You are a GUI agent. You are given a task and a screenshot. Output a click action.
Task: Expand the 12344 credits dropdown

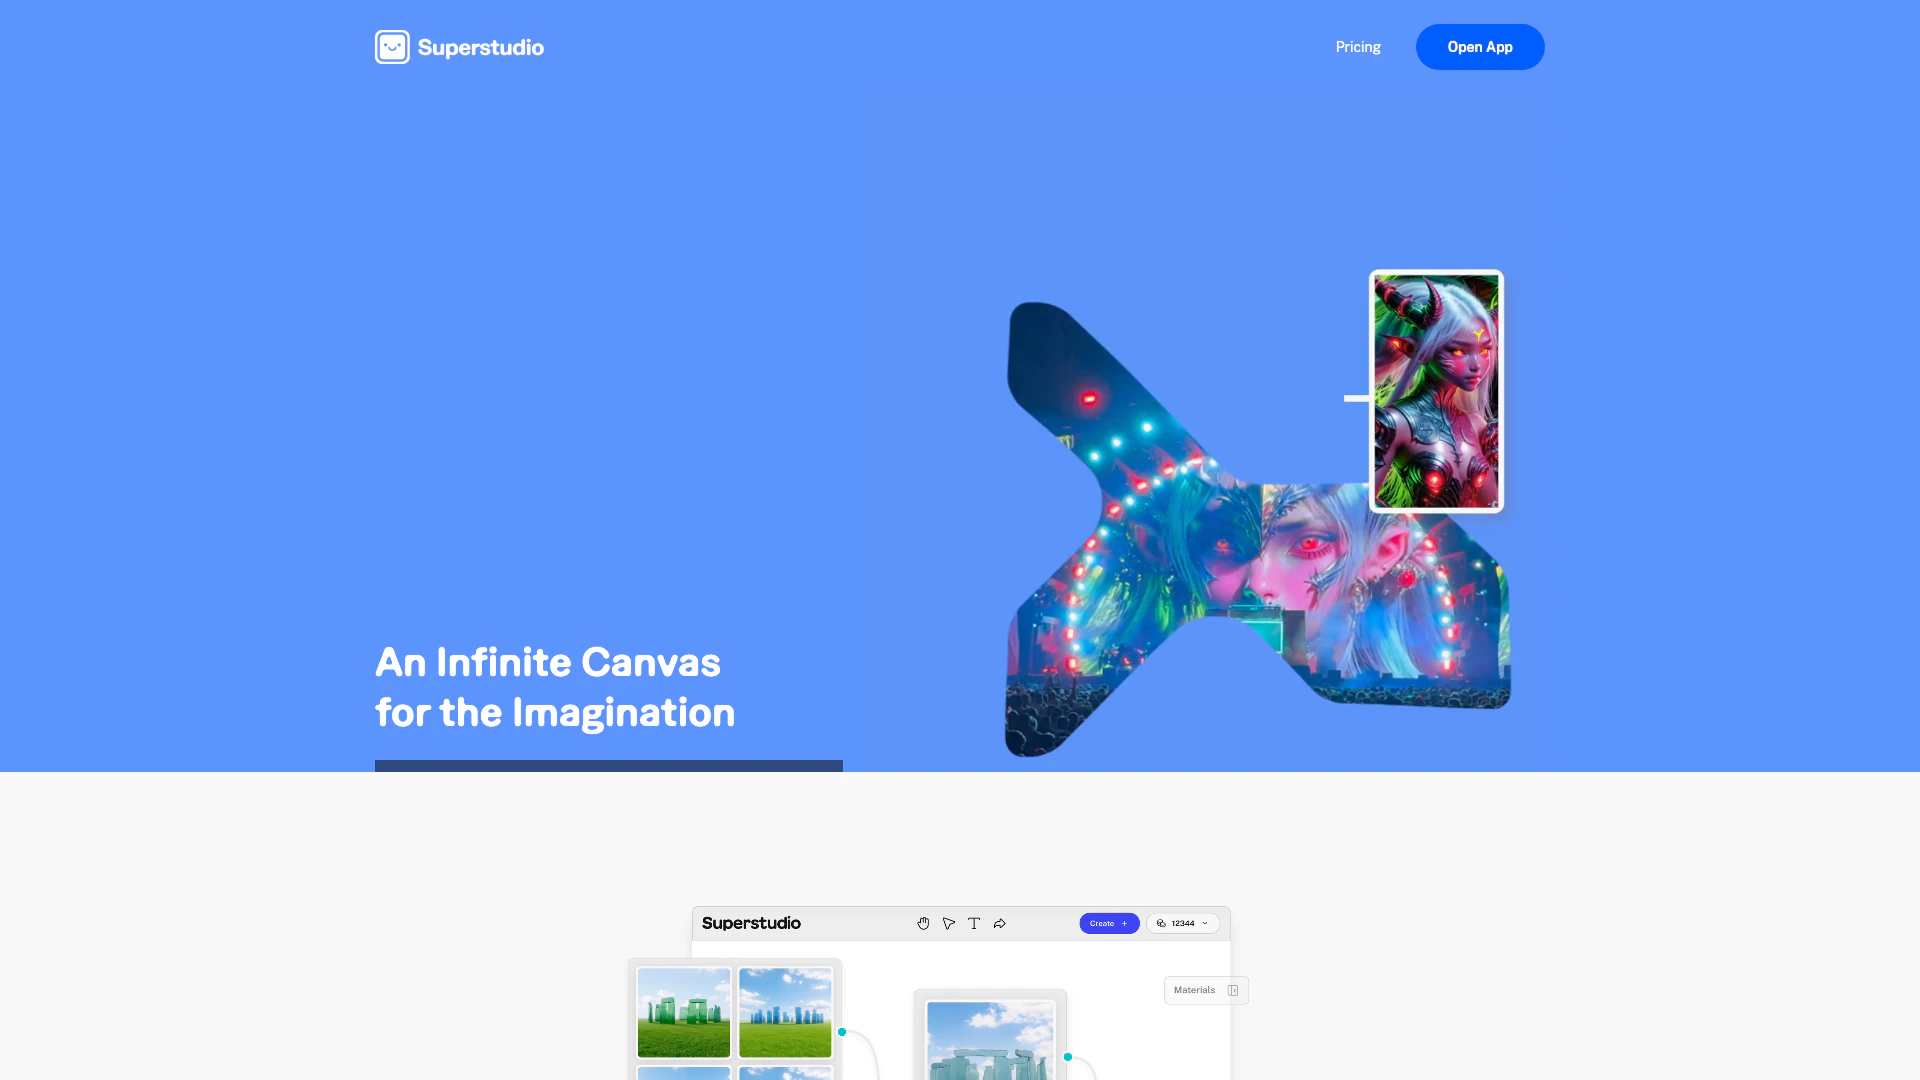point(1205,923)
